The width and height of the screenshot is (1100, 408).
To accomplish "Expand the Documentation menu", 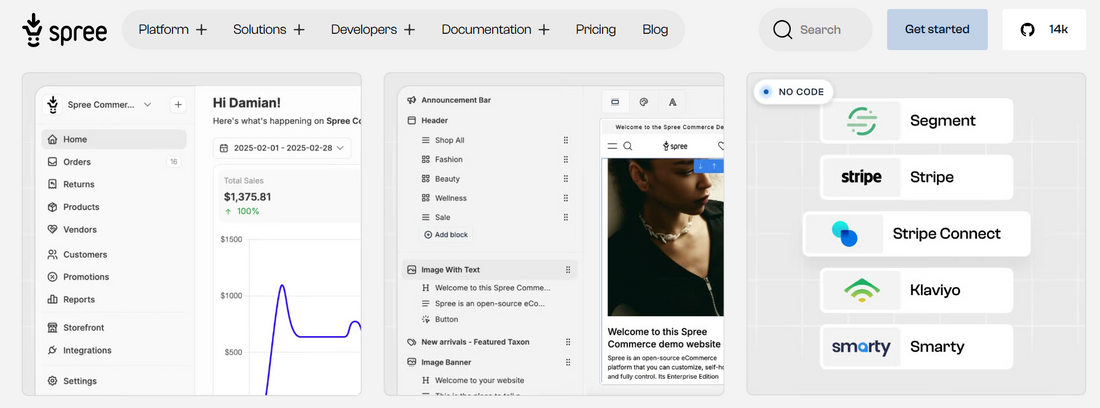I will coord(495,30).
